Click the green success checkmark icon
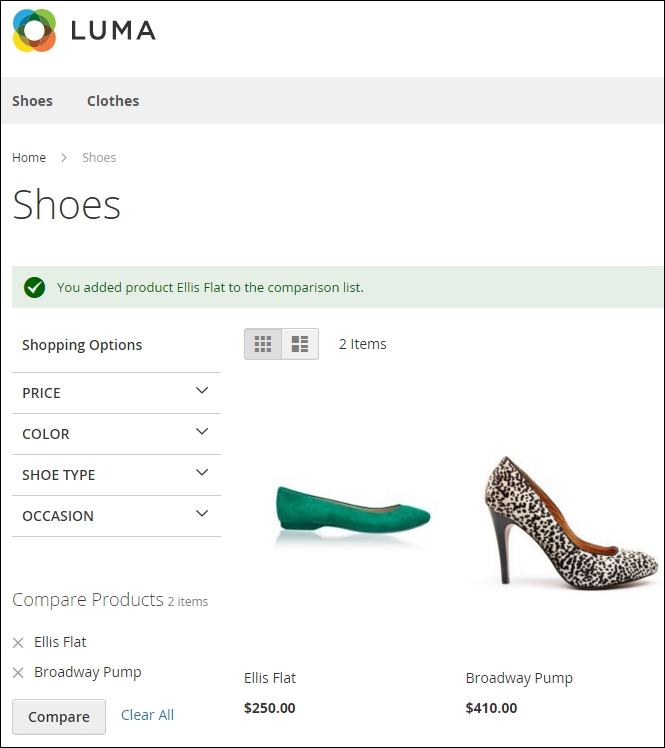The width and height of the screenshot is (665, 748). point(34,288)
